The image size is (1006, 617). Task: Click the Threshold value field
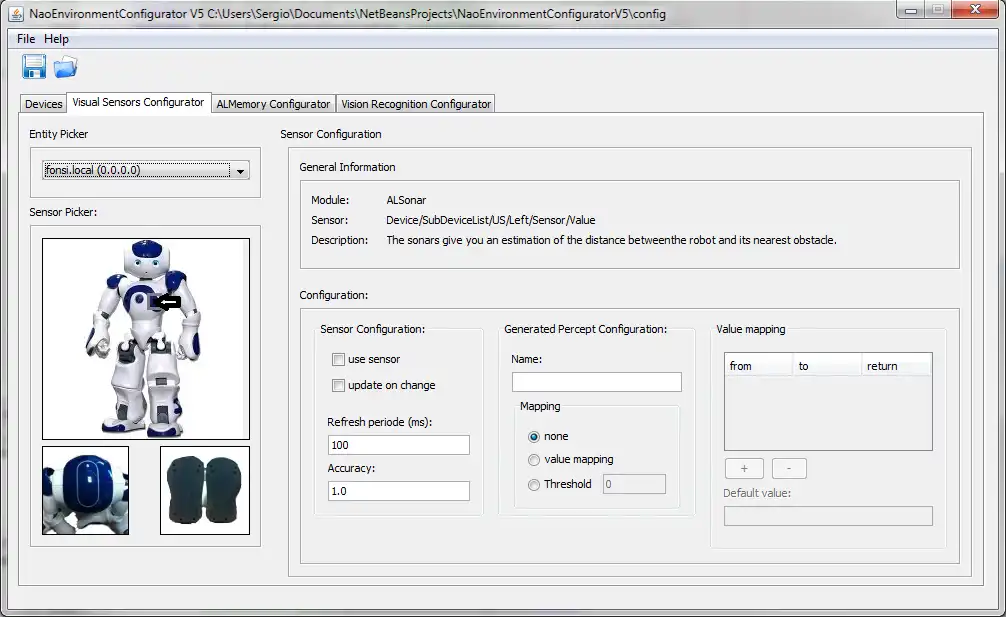(x=634, y=484)
